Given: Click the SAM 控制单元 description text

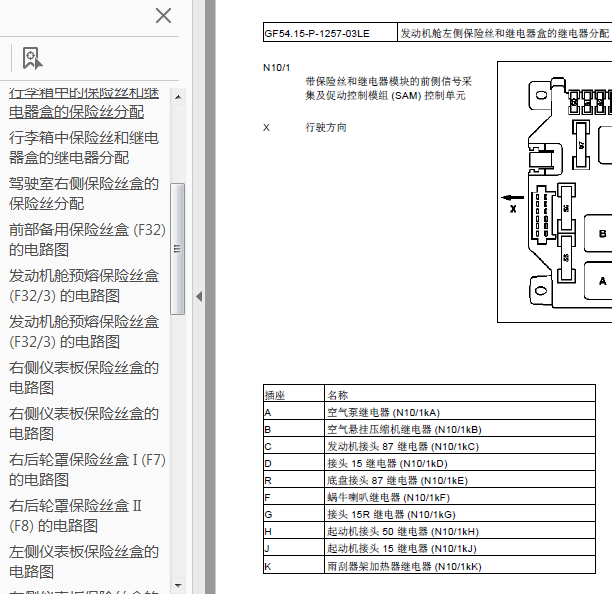Looking at the screenshot, I should [388, 89].
